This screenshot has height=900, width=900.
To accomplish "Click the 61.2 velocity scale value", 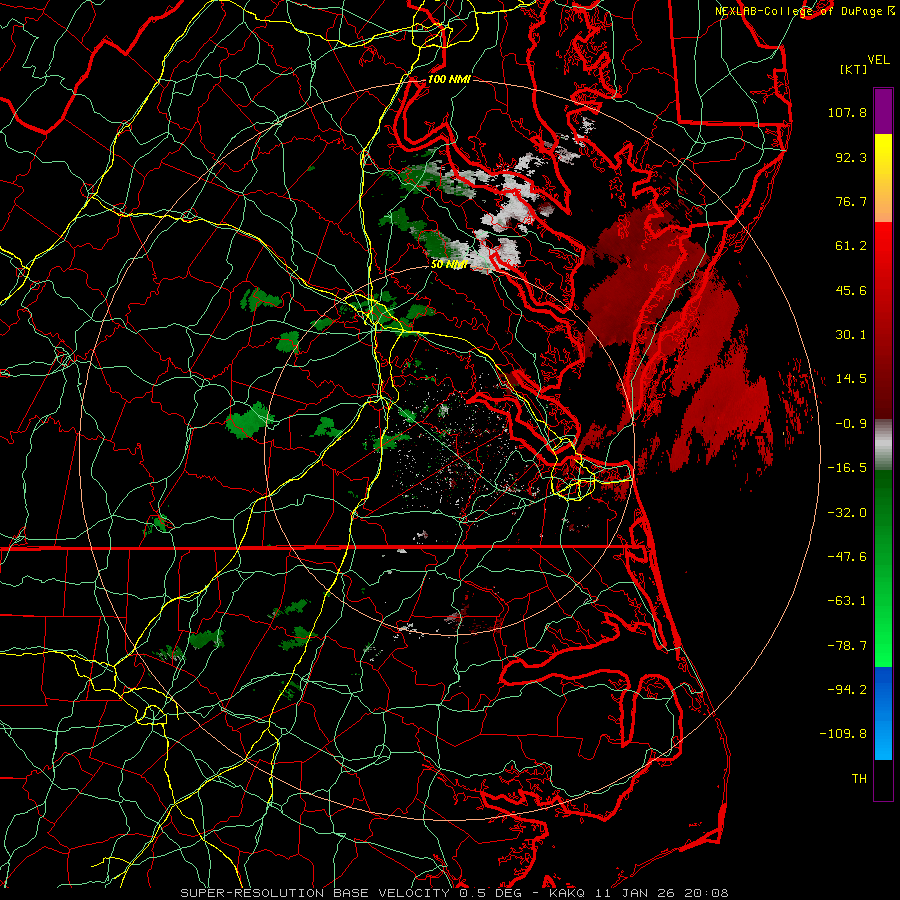I will tap(851, 246).
